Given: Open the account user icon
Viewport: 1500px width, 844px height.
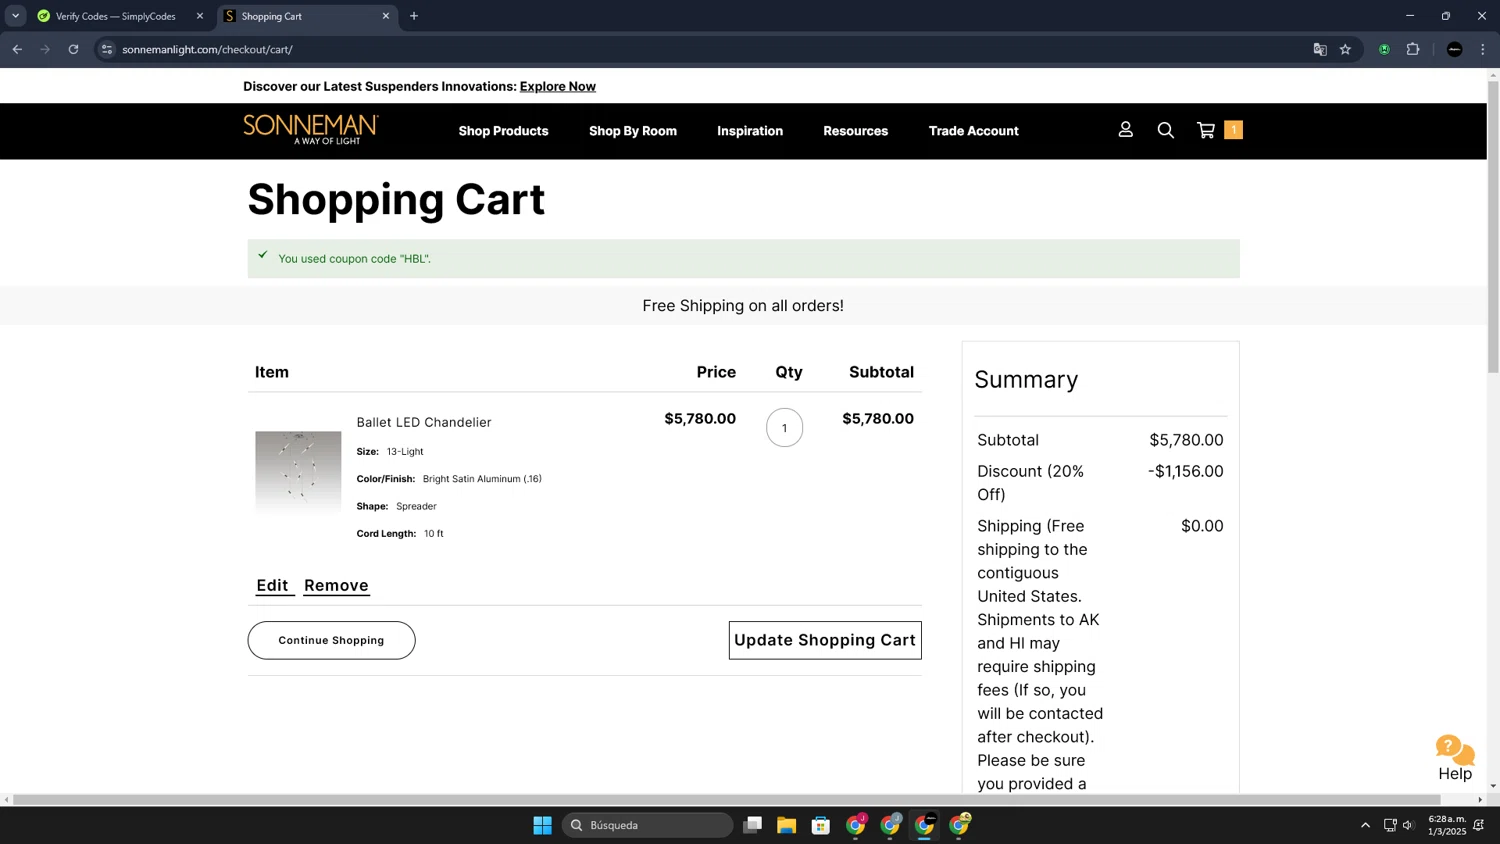Looking at the screenshot, I should coord(1125,130).
